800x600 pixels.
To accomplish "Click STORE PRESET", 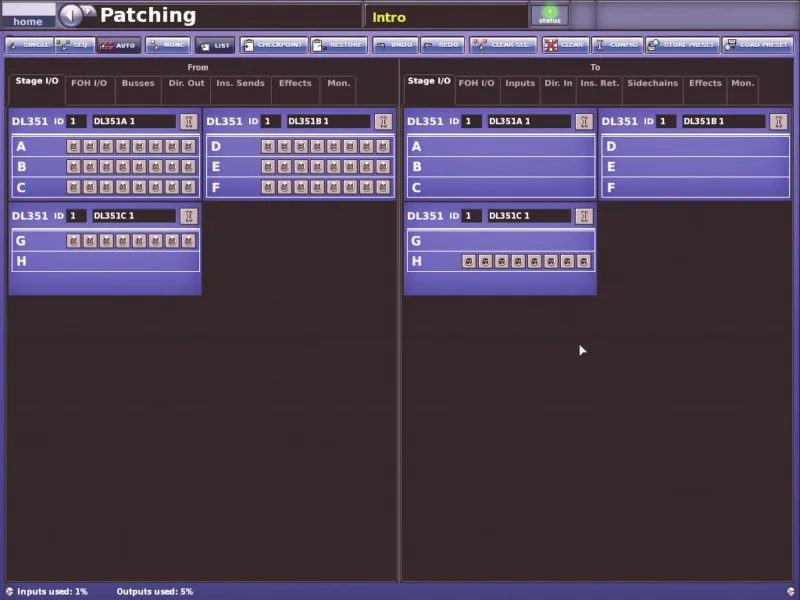I will click(683, 45).
